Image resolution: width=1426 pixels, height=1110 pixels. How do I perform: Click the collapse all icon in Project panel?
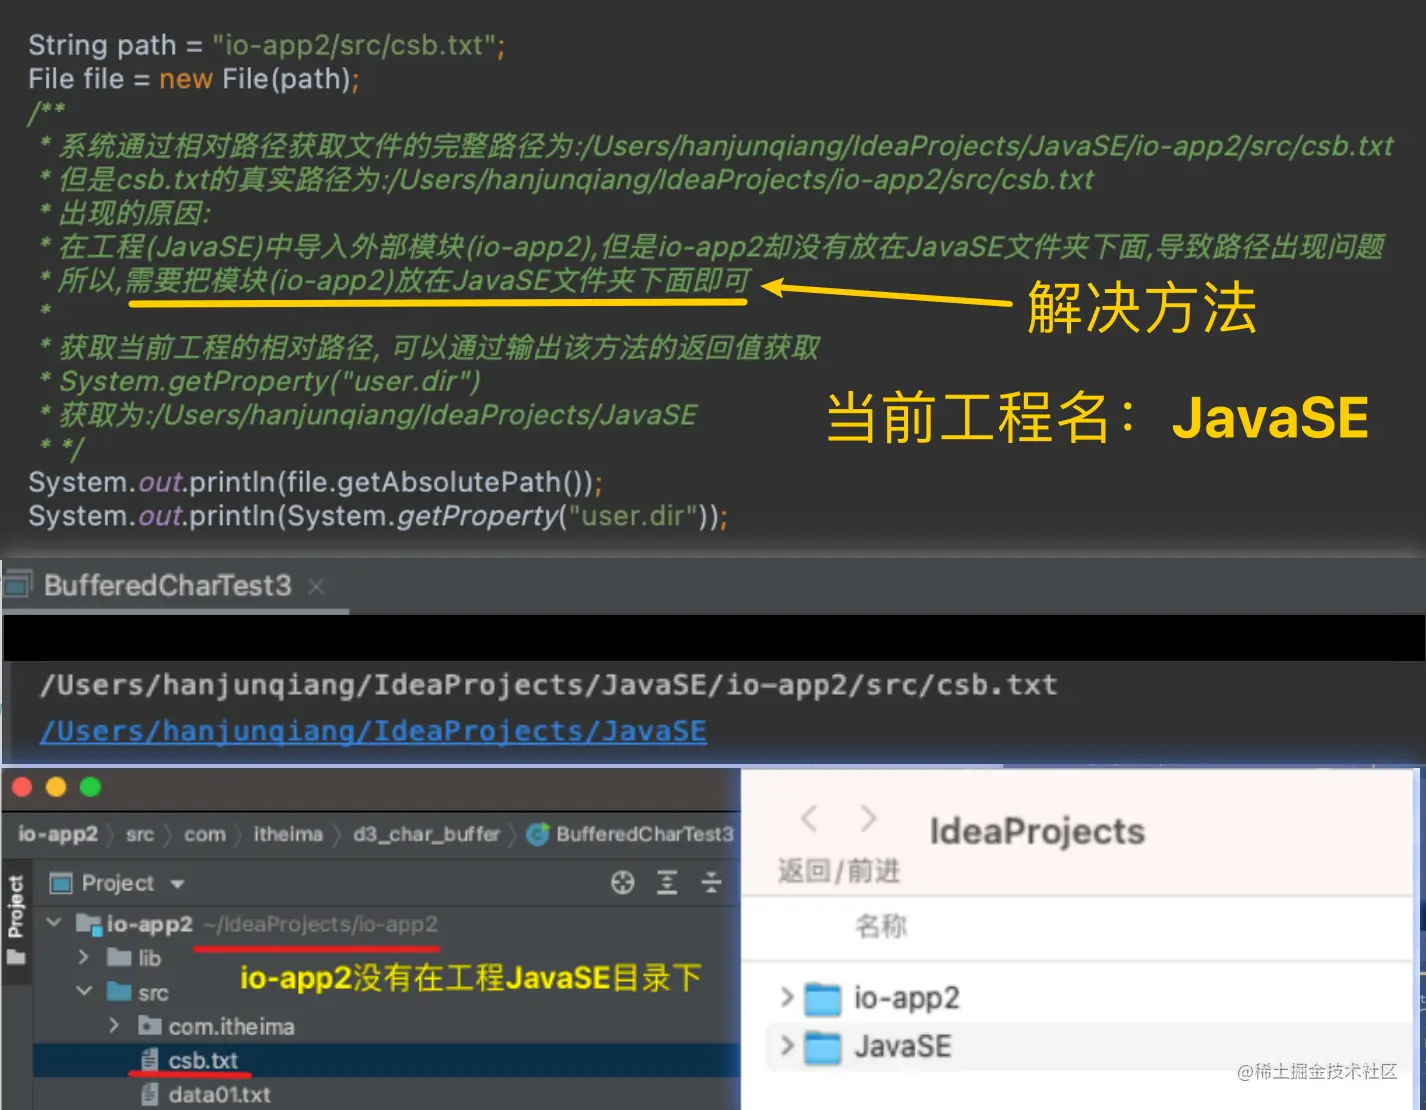point(711,882)
